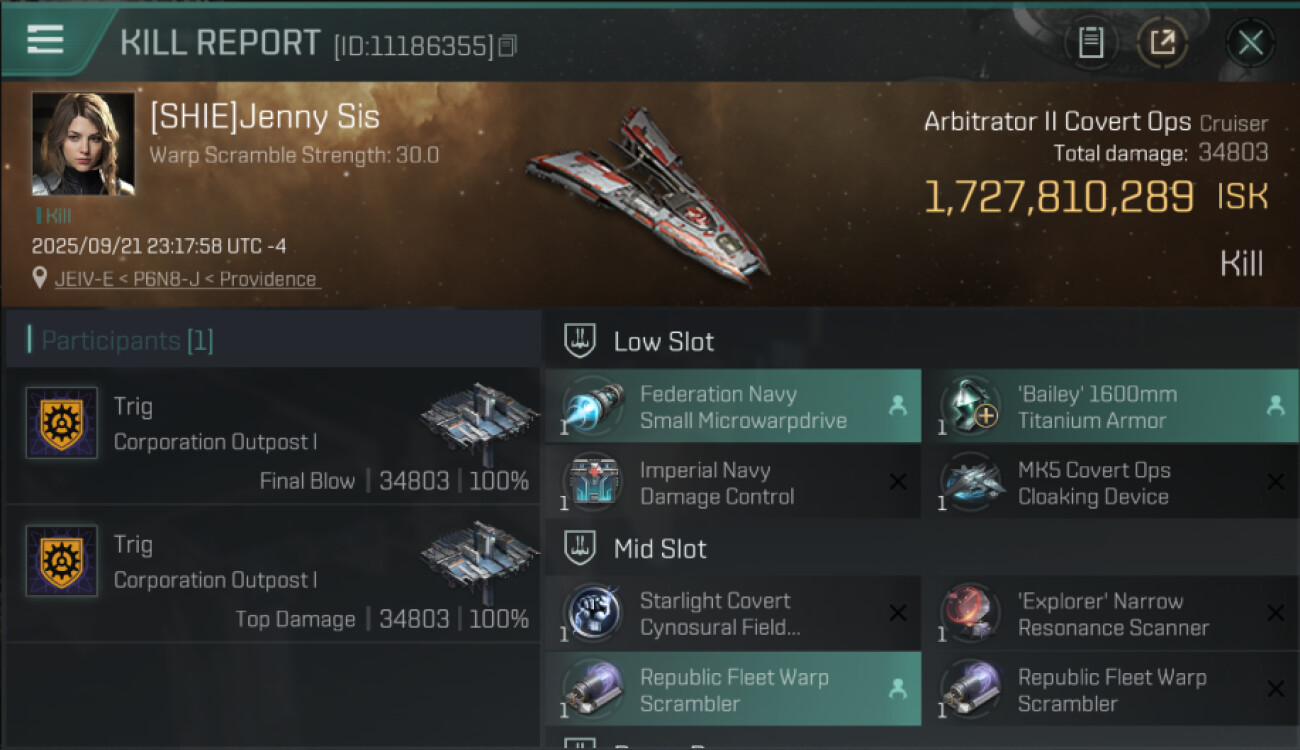This screenshot has height=750, width=1300.
Task: Click X beside 'Explorer' Narrow Resonance Scanner
Action: point(1275,613)
